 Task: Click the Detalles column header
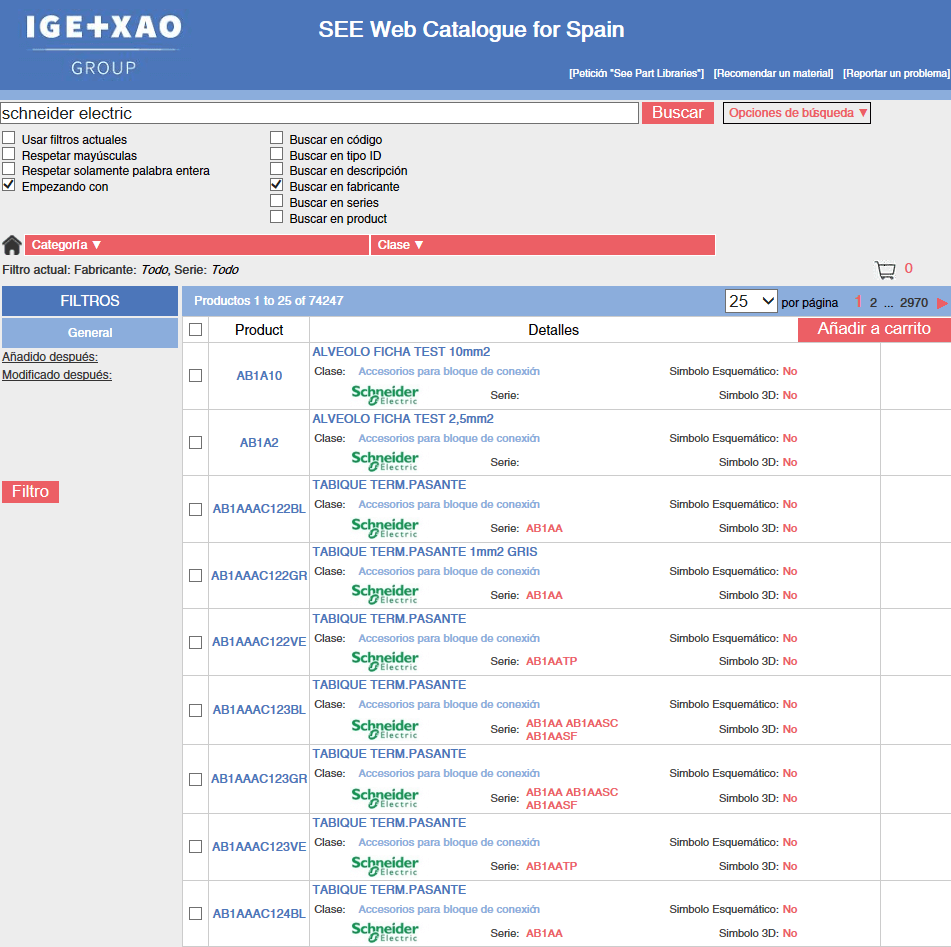553,329
